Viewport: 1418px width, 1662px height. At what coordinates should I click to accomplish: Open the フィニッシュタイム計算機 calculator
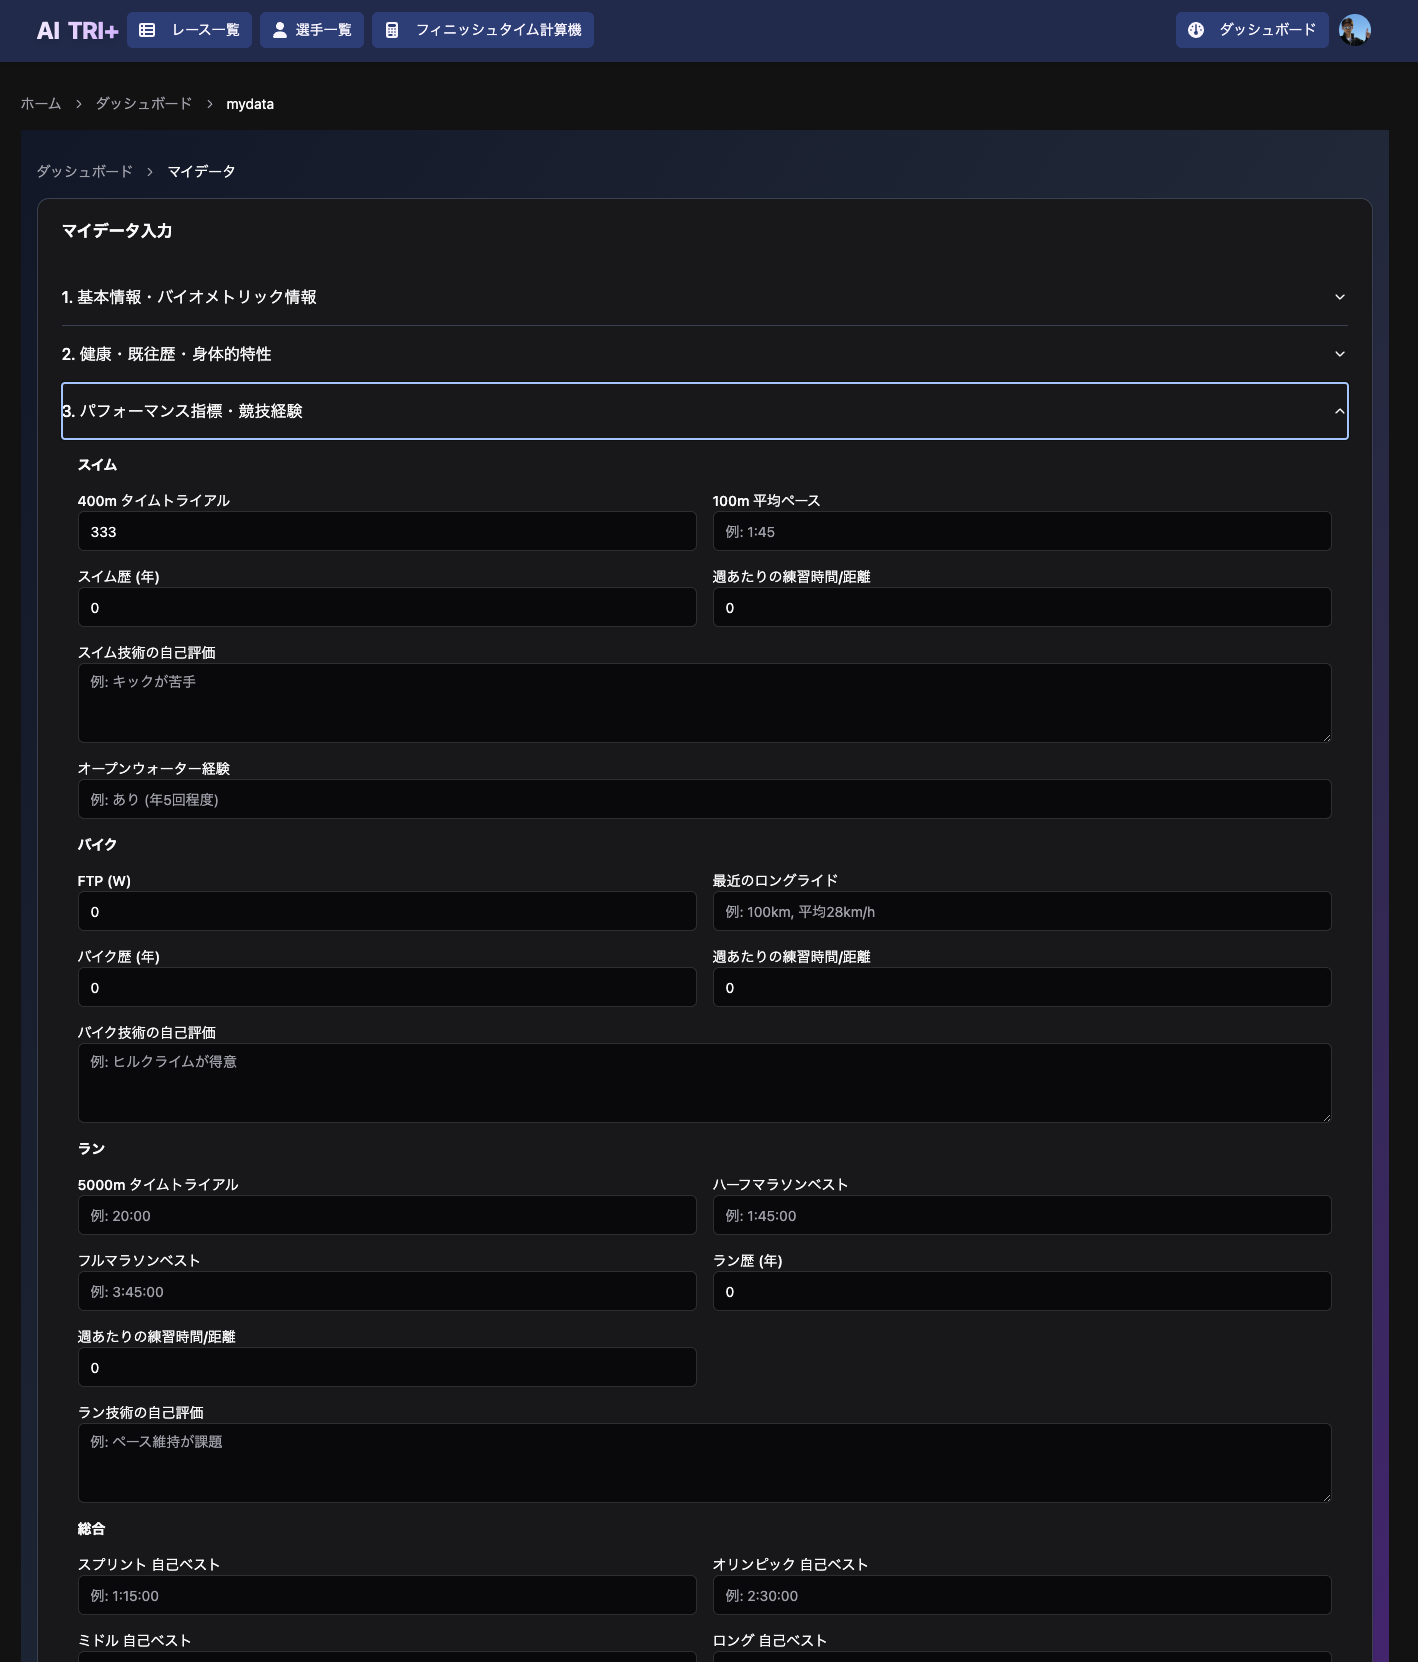coord(482,30)
